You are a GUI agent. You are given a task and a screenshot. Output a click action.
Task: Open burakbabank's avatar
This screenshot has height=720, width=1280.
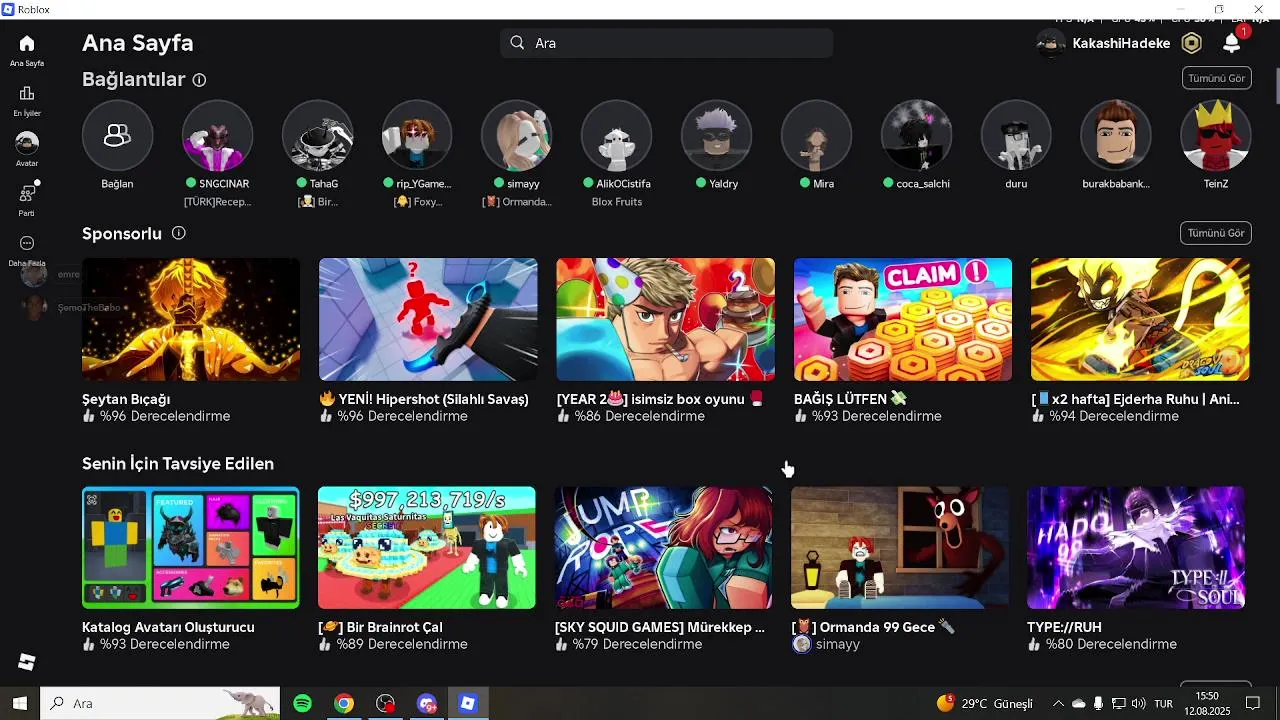(1116, 135)
